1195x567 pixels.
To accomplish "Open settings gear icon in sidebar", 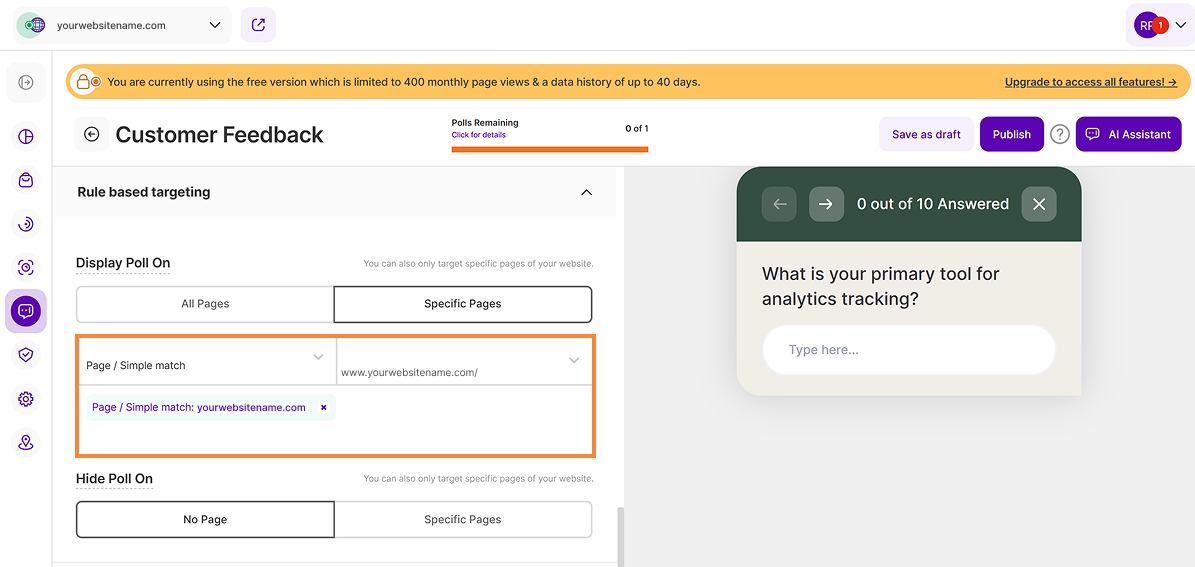I will coord(26,399).
